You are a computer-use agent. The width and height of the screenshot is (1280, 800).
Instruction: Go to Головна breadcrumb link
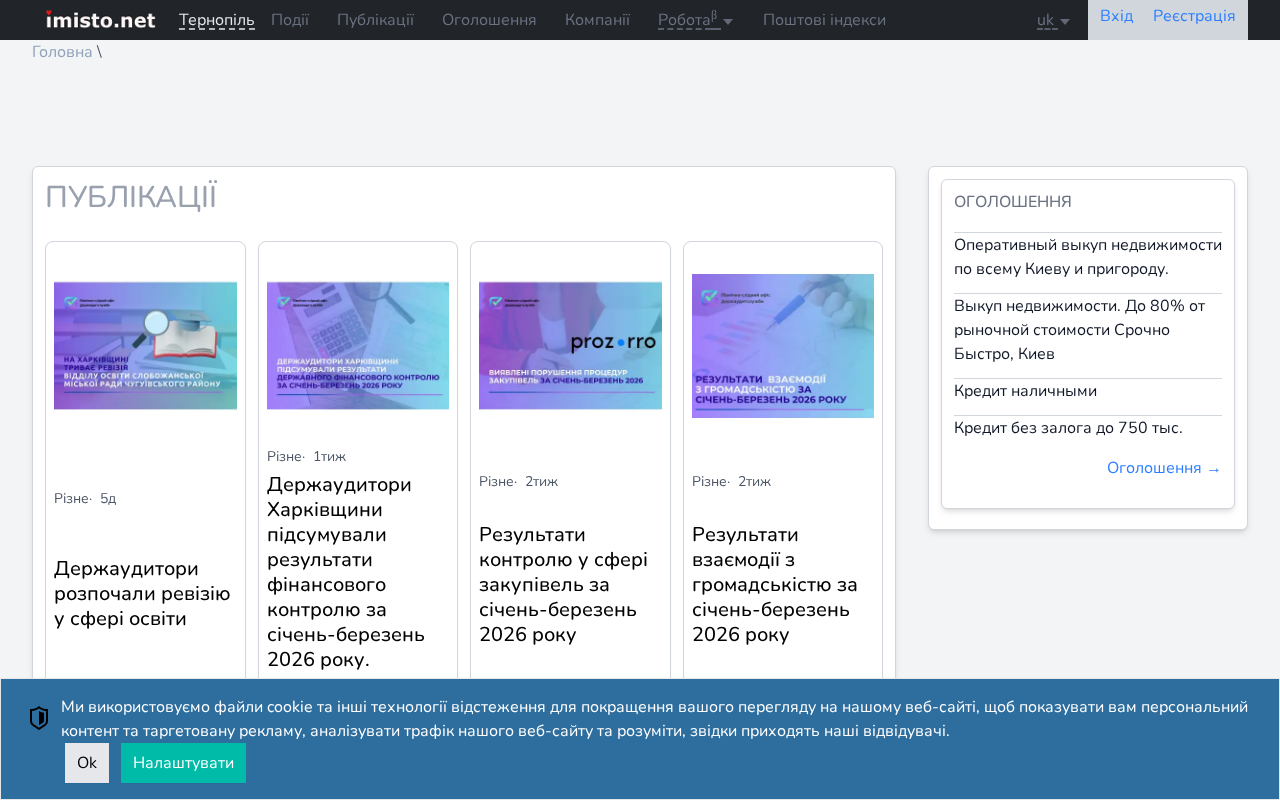click(x=62, y=52)
